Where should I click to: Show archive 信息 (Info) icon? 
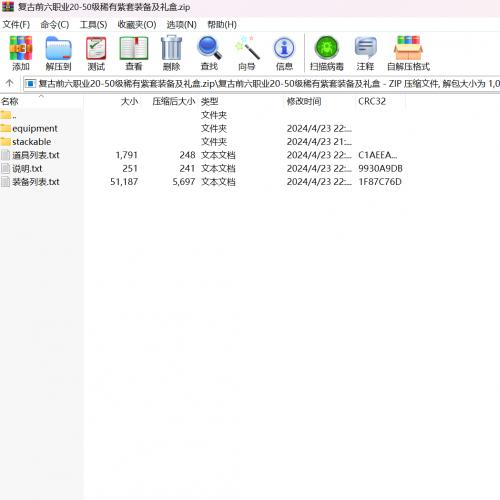click(x=284, y=53)
